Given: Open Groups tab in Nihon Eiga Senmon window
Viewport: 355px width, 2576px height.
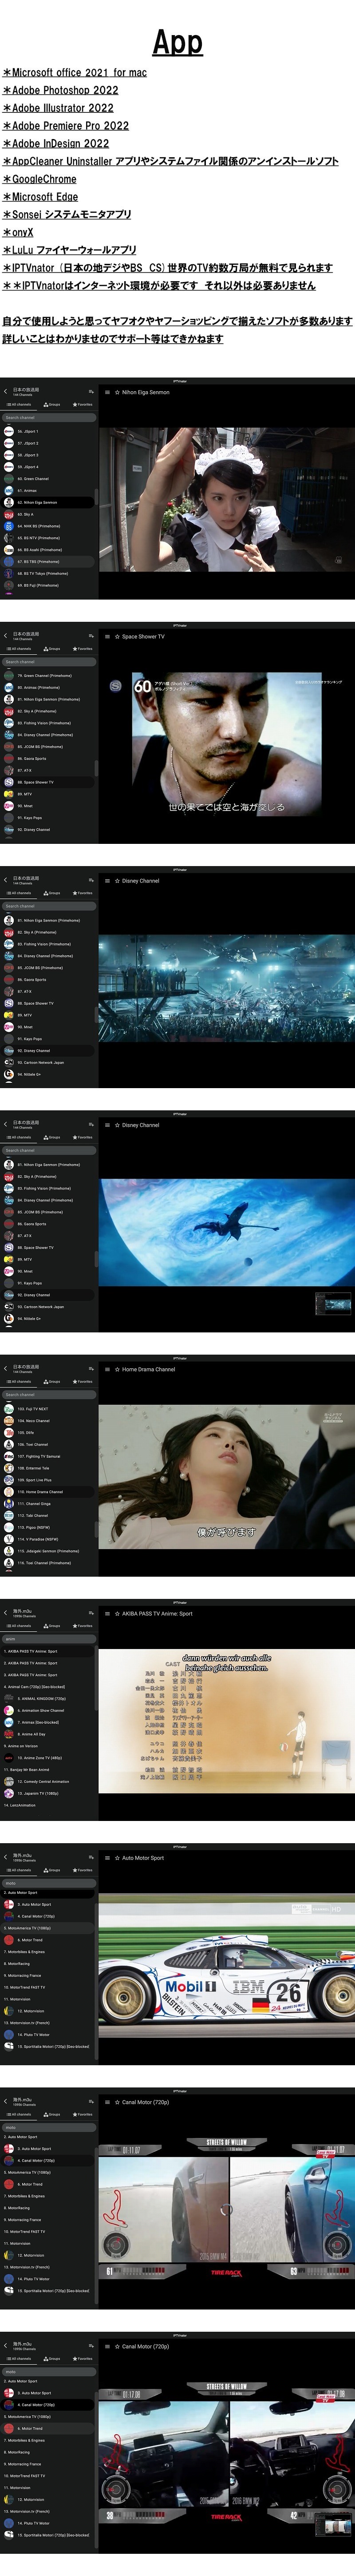Looking at the screenshot, I should point(52,405).
